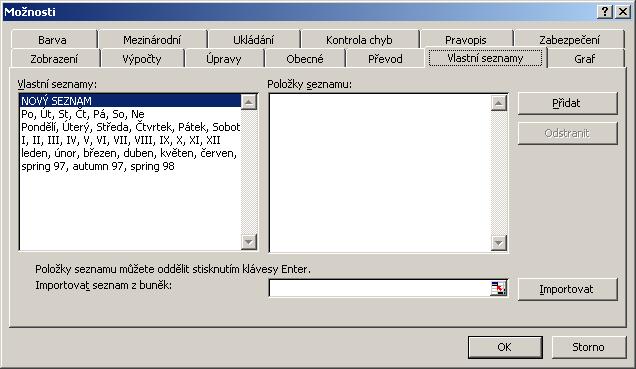636x369 pixels.
Task: Select the list leden, únor, březen
Action: (130, 153)
